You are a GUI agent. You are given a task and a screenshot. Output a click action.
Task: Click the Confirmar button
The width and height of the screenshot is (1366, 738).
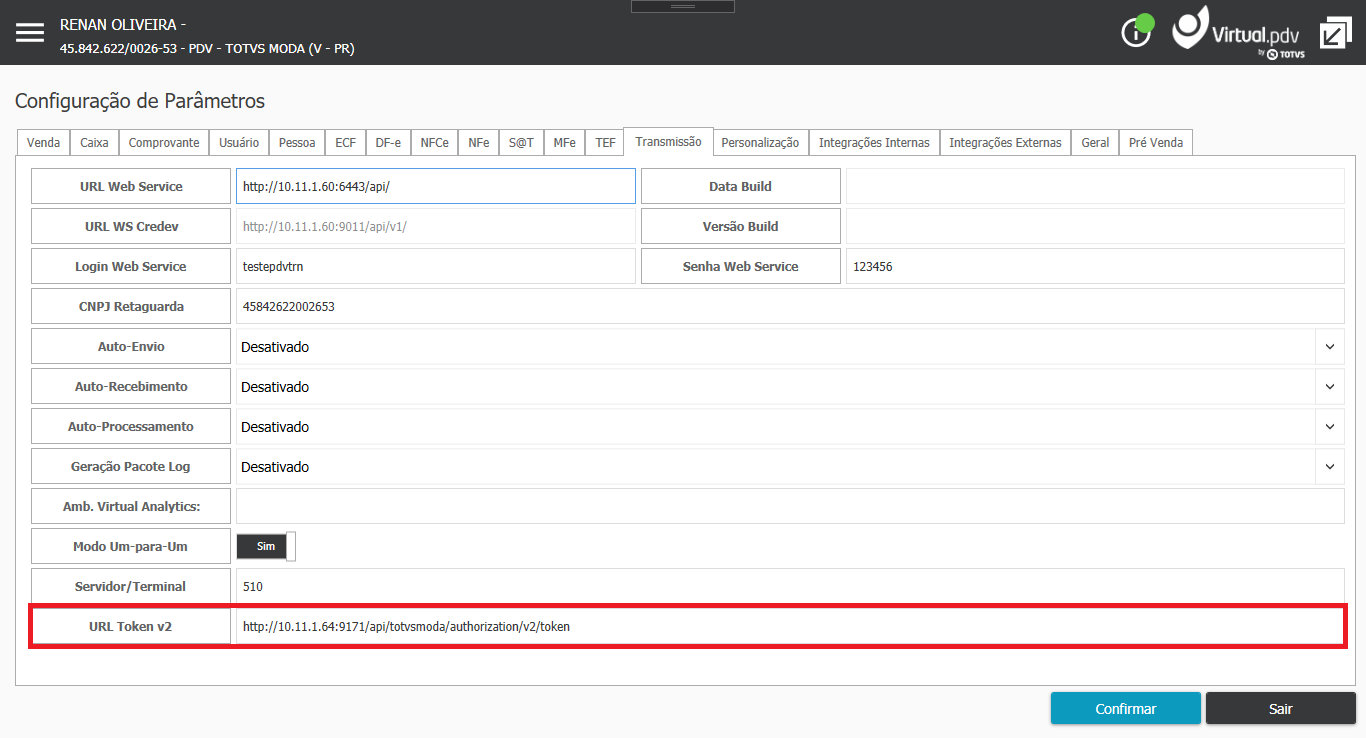point(1126,708)
